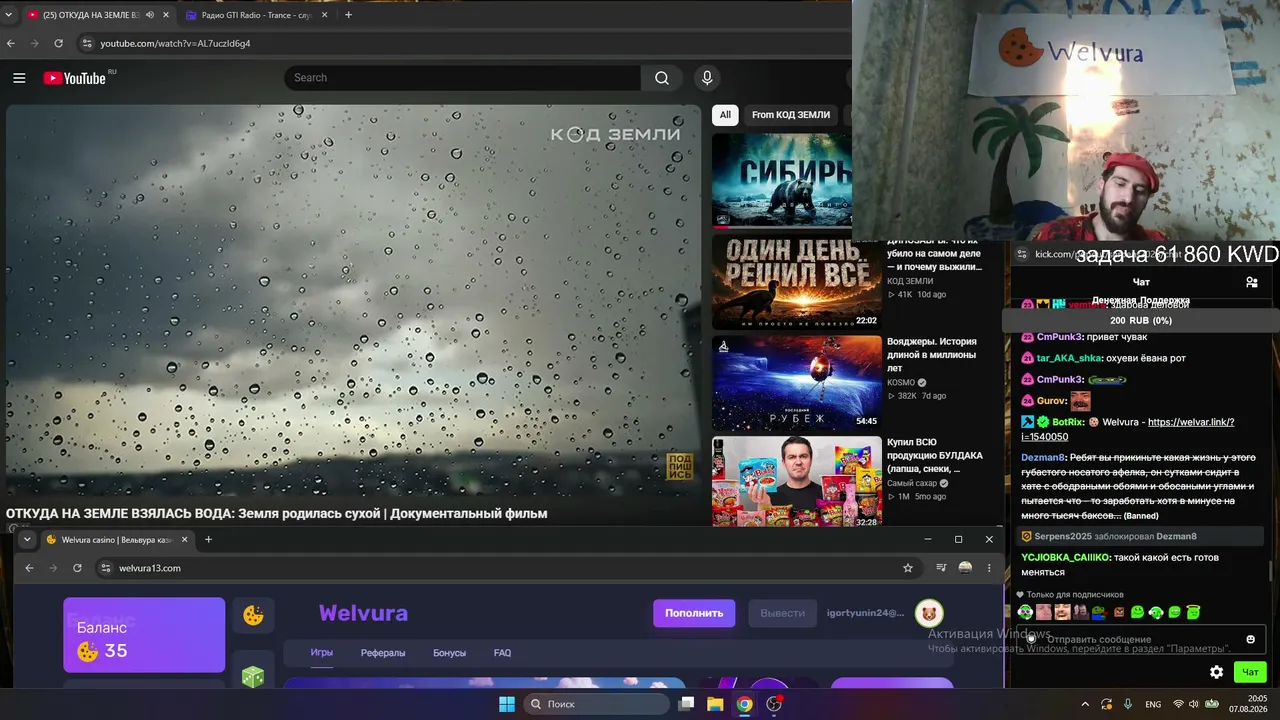Reload the YouTube page

[x=58, y=43]
